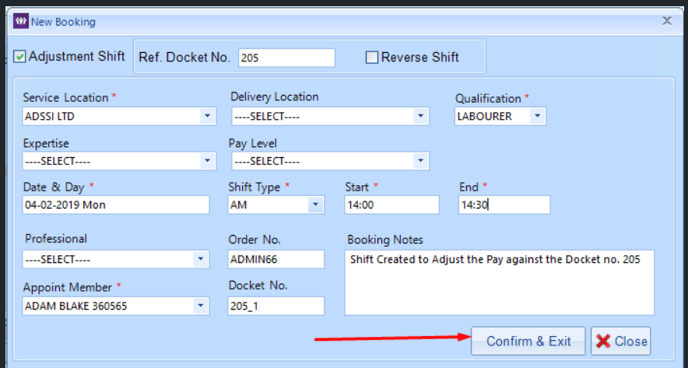Click the Order No. field
The image size is (688, 368).
pos(276,259)
